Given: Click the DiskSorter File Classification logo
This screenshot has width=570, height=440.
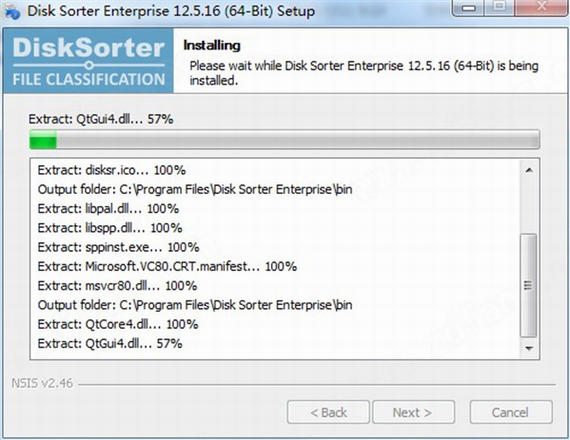Looking at the screenshot, I should [88, 61].
